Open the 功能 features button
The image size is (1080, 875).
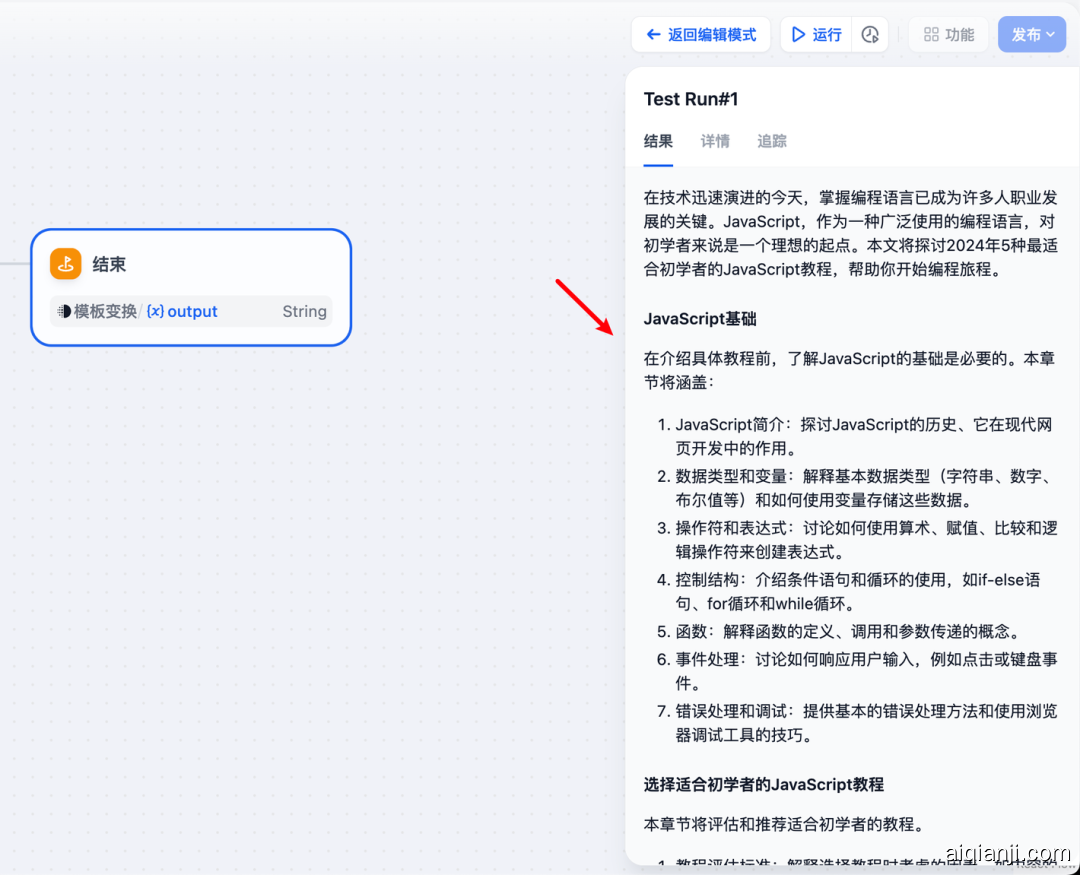(x=948, y=35)
